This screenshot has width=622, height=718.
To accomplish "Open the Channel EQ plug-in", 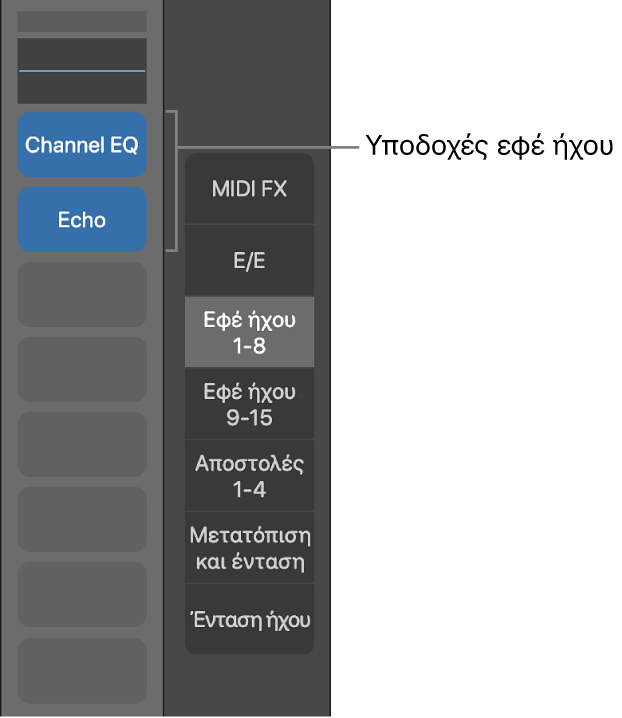I will click(82, 145).
